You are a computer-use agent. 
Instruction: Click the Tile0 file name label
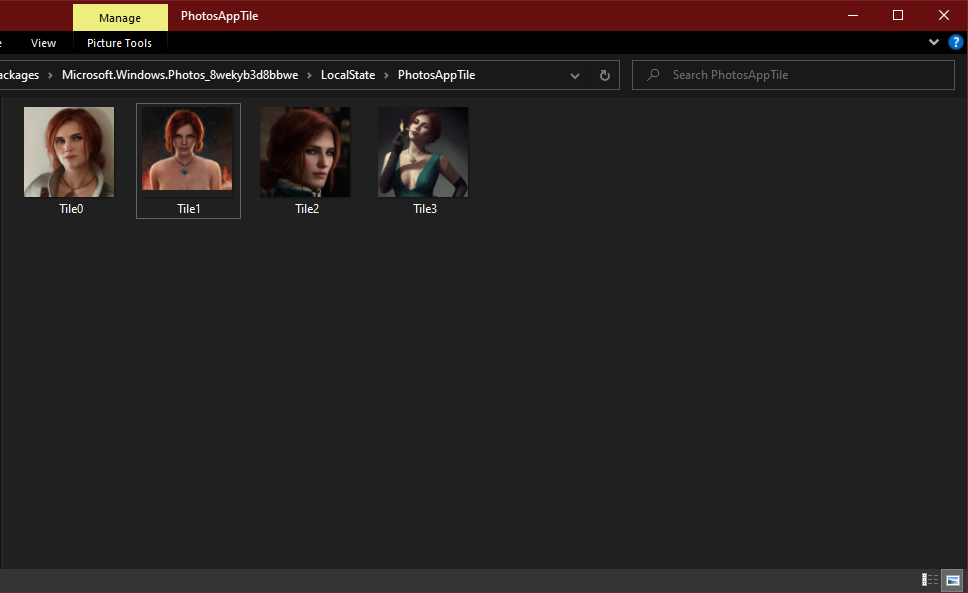click(71, 209)
